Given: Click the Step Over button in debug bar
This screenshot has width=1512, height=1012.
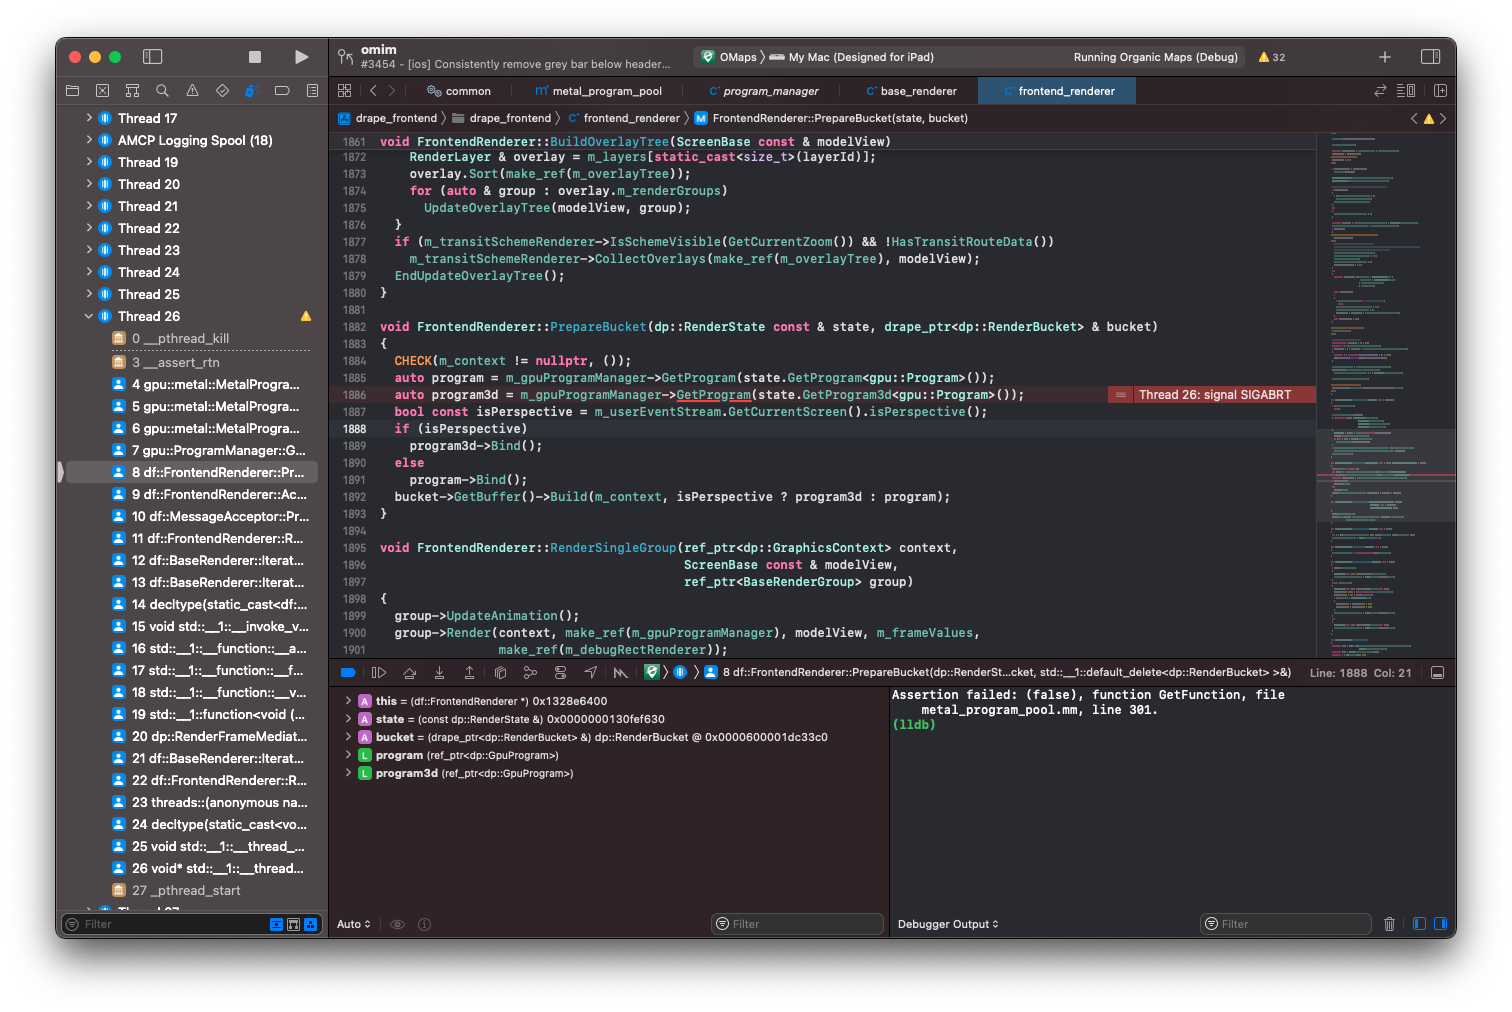Looking at the screenshot, I should (409, 672).
